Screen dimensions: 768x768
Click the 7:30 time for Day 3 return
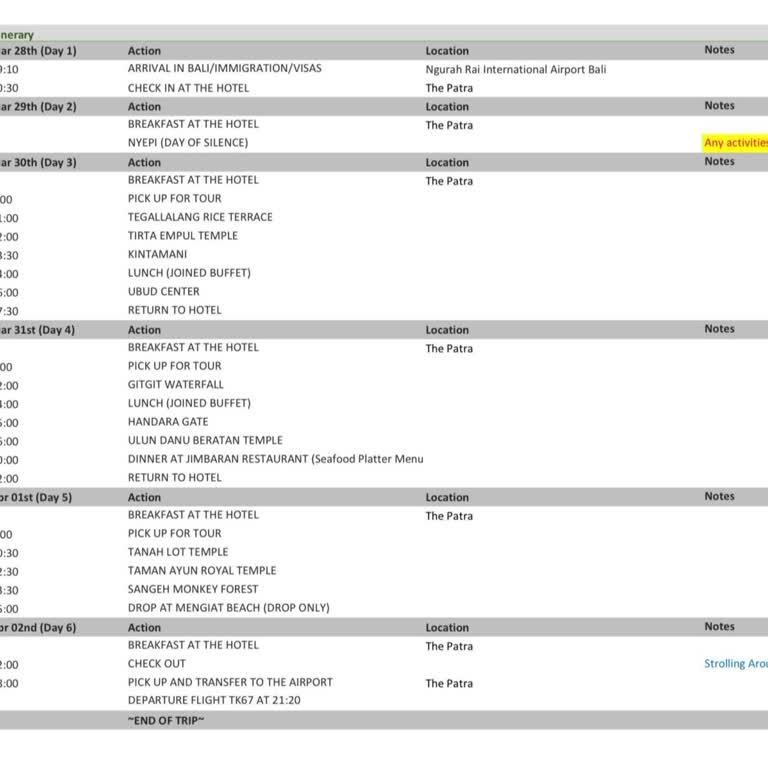point(9,312)
